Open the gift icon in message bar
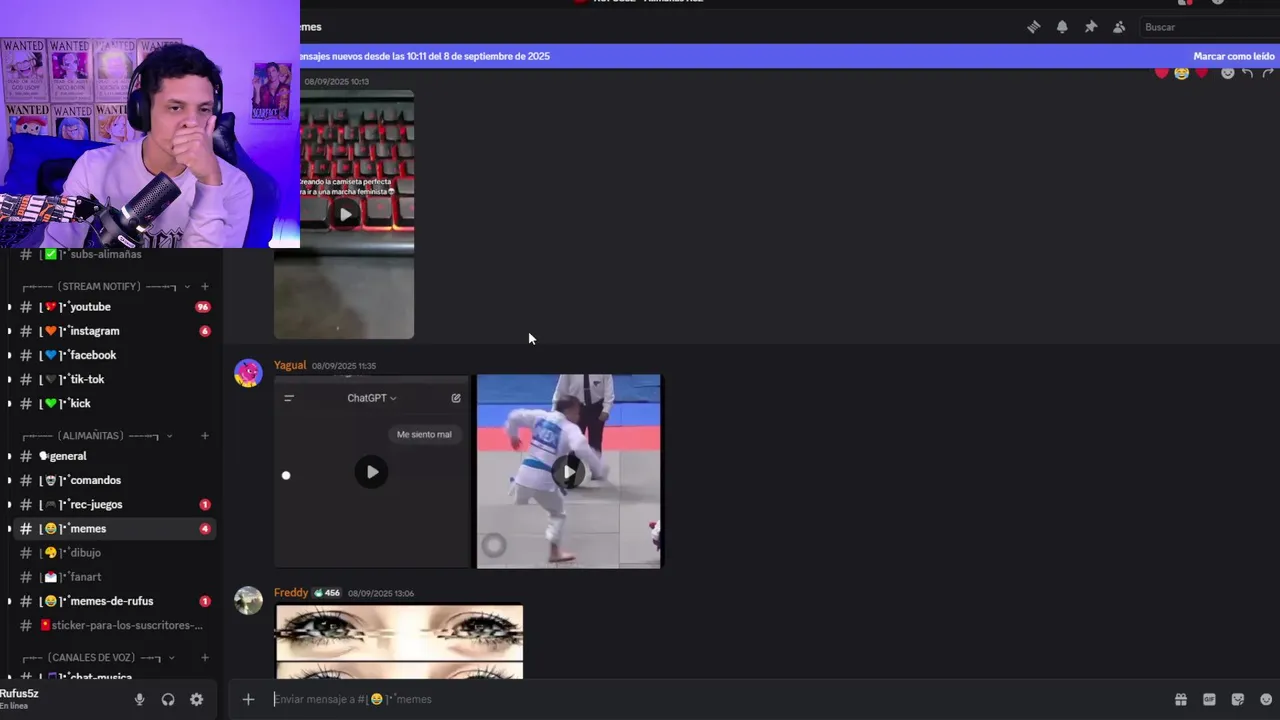1280x720 pixels. pos(1181,699)
